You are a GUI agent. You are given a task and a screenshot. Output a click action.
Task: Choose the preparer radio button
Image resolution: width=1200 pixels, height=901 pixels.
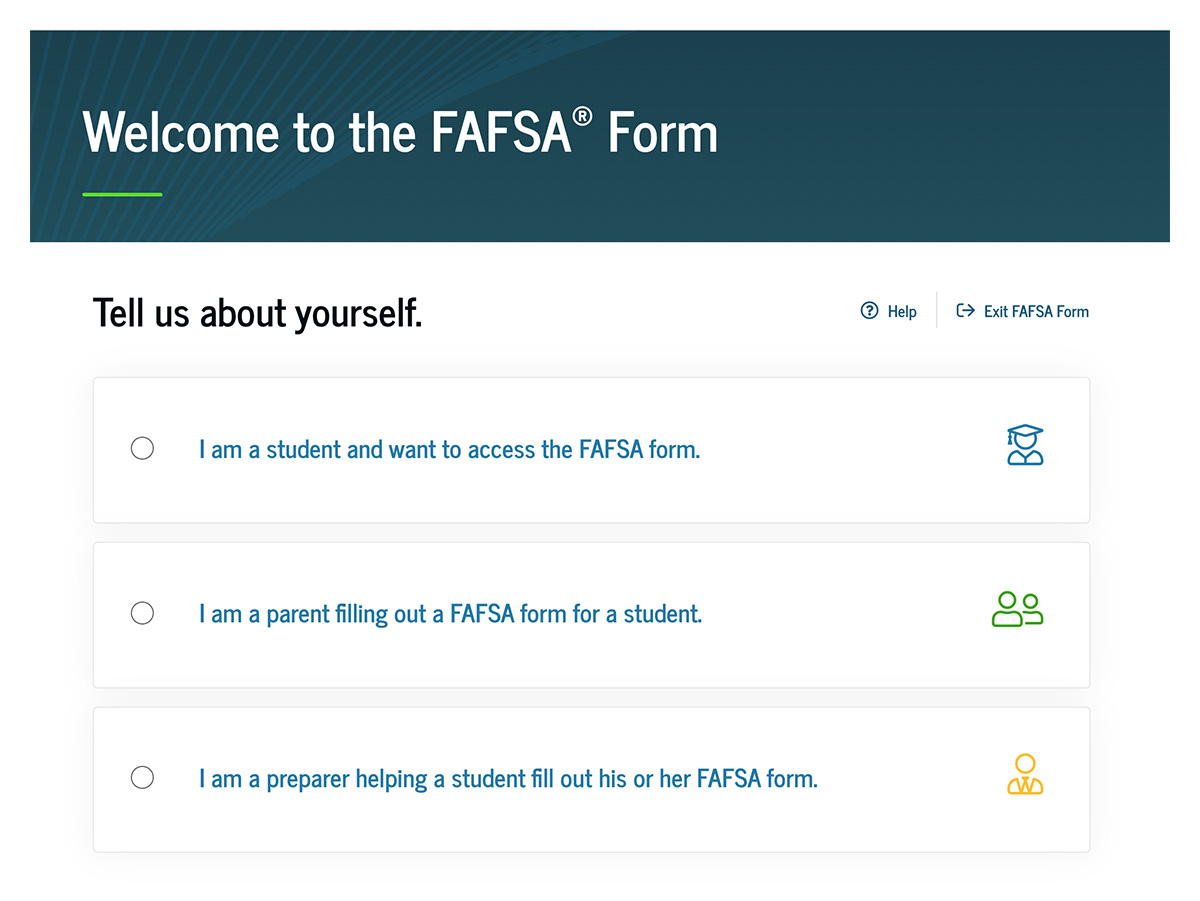[143, 777]
